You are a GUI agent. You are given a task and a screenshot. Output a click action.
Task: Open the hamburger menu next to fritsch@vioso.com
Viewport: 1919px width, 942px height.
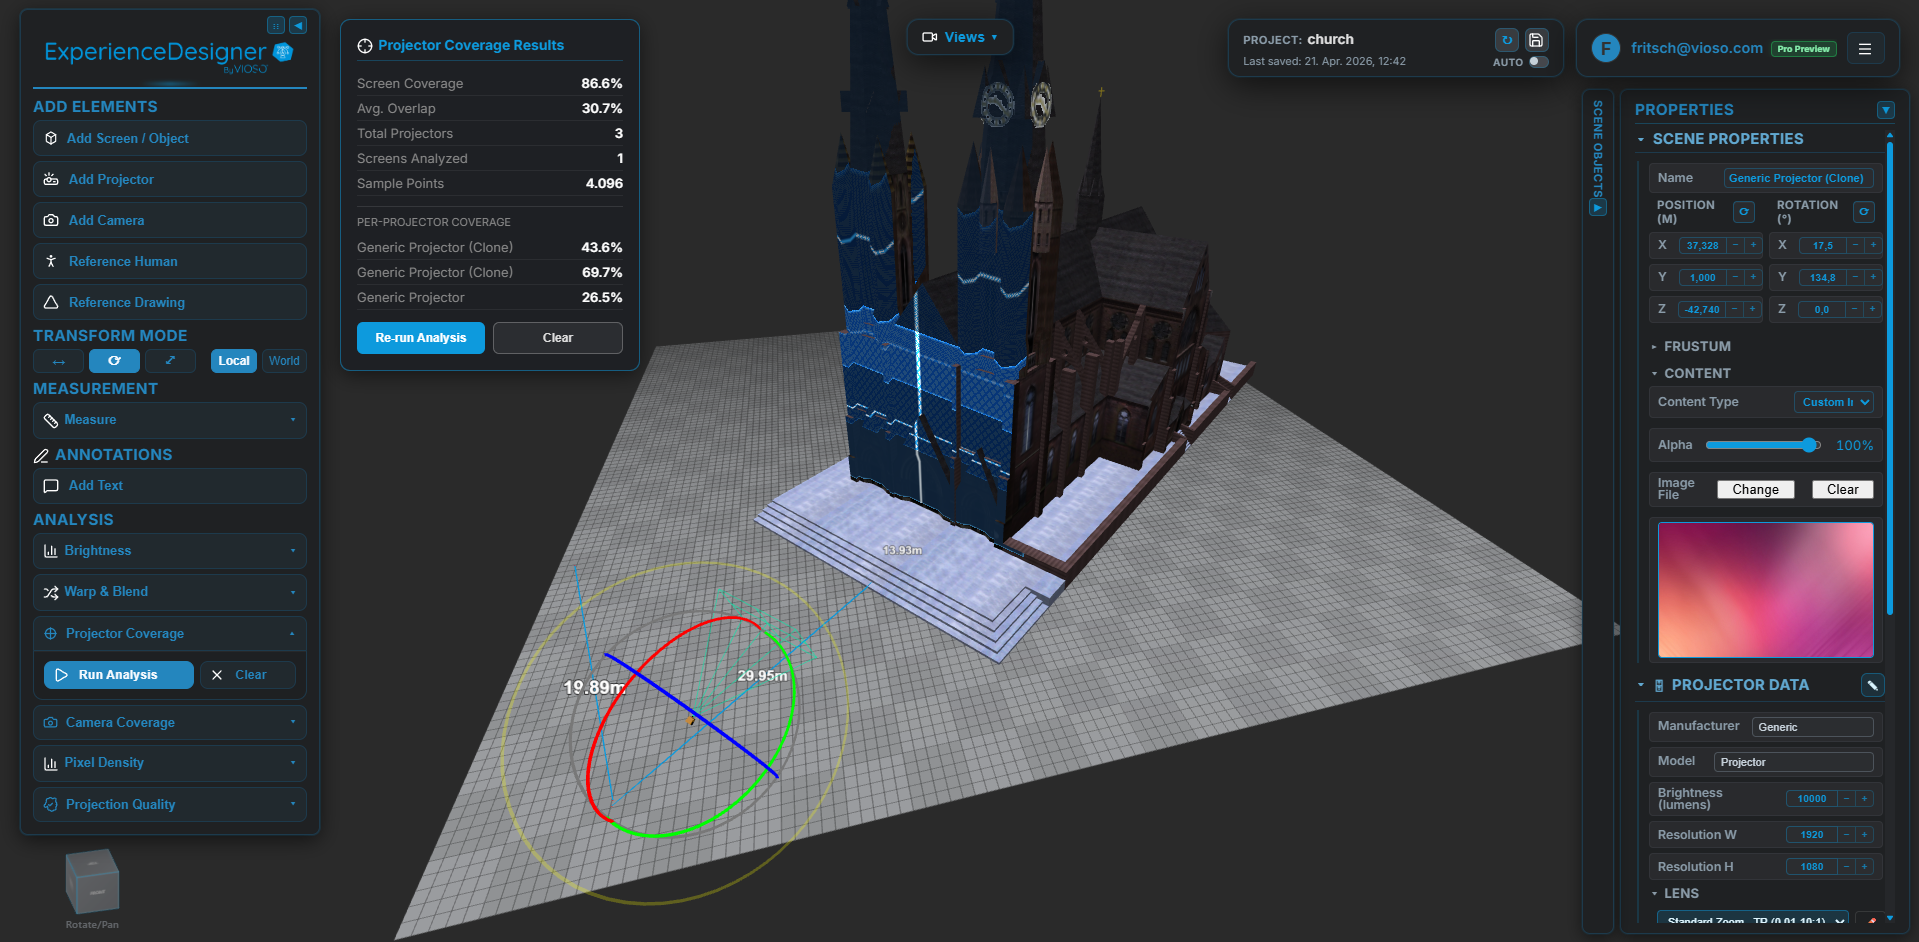tap(1865, 47)
